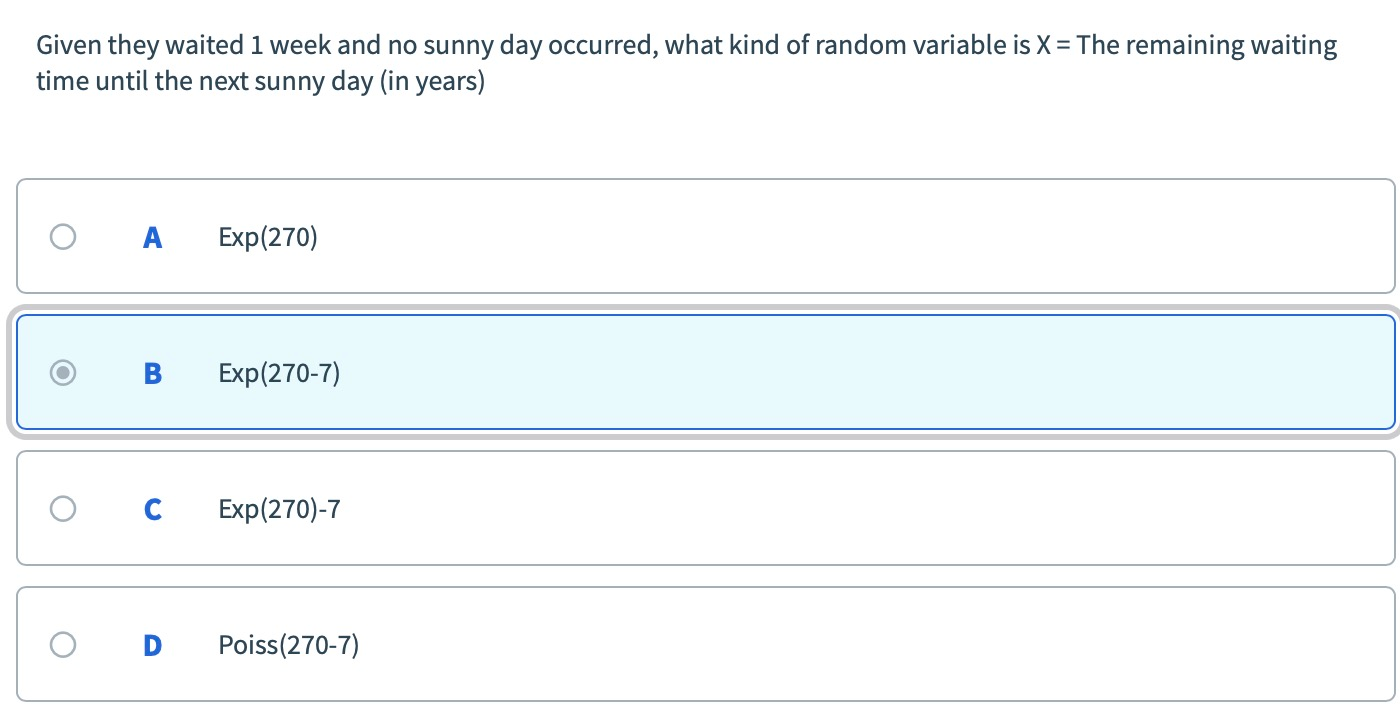Choose the radio button for option C
The width and height of the screenshot is (1400, 728).
(x=63, y=509)
